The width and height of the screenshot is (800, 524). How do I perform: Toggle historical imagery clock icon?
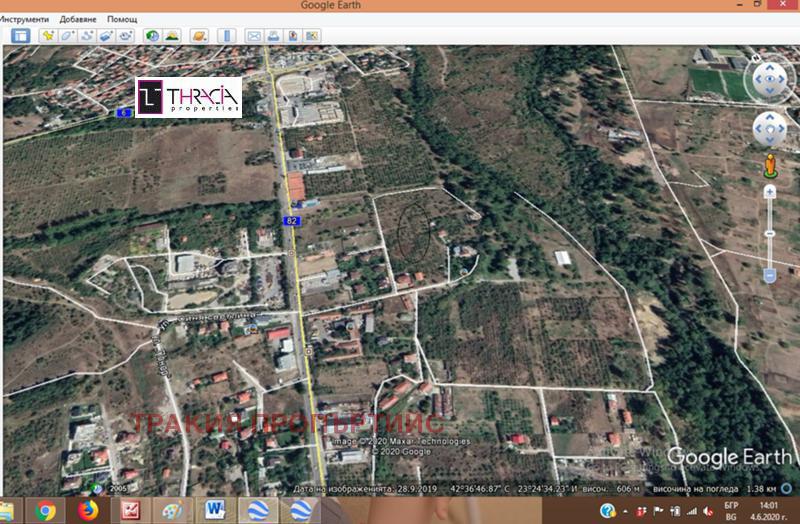[x=152, y=36]
